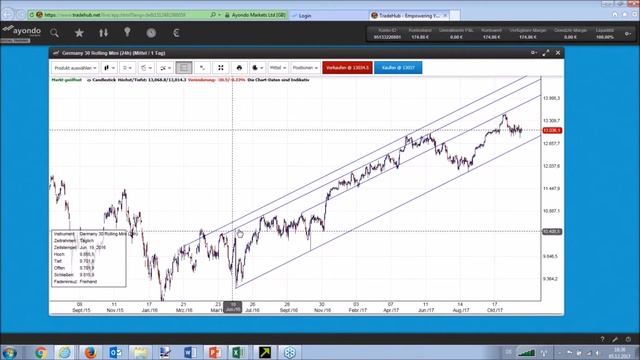
Task: Click the red current price label on axis
Action: click(552, 130)
